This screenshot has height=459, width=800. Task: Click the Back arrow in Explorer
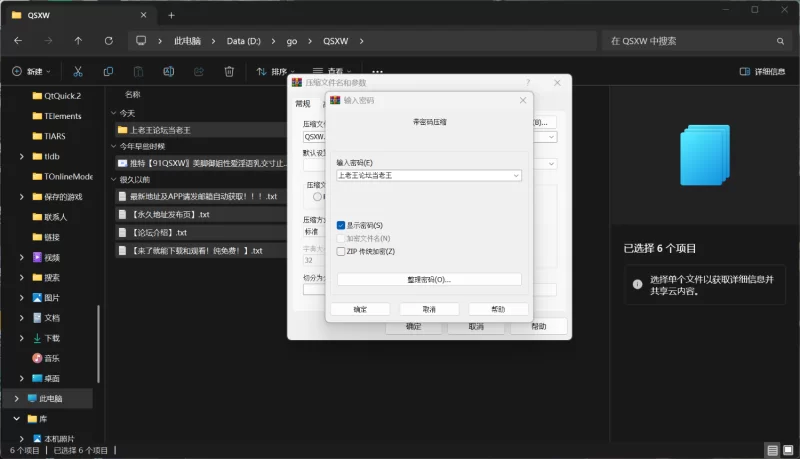point(18,41)
